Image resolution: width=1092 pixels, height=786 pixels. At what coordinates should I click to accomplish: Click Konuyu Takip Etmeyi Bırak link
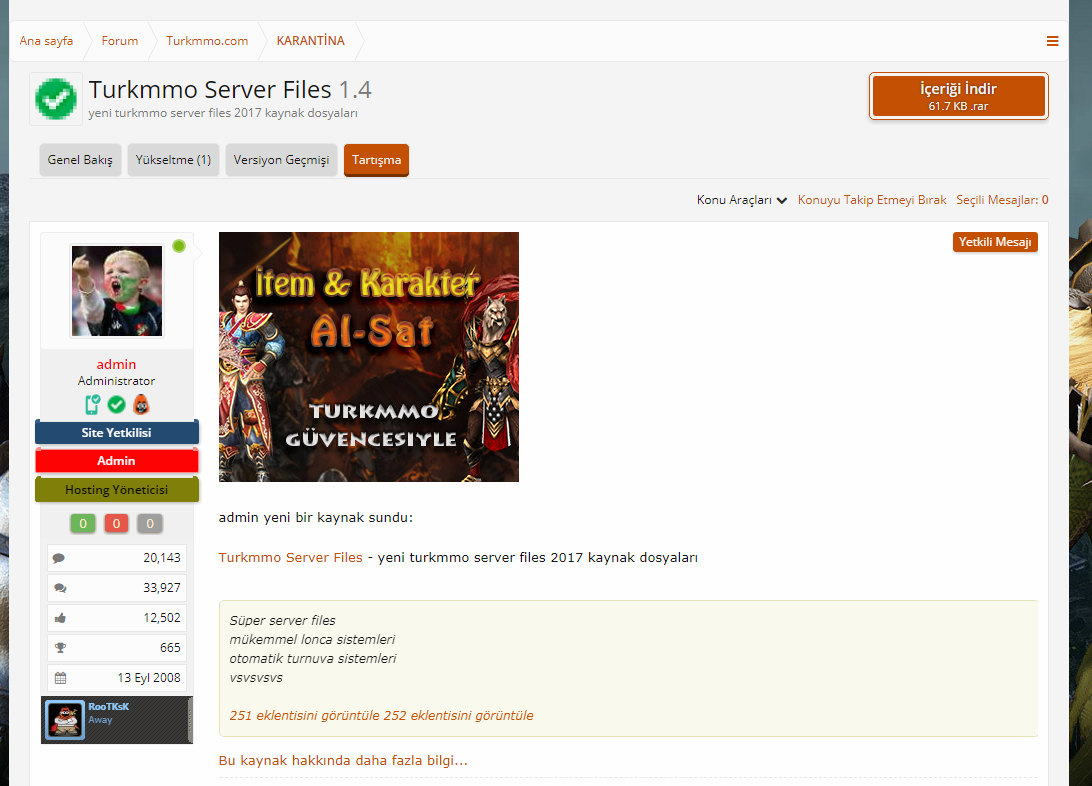[872, 200]
